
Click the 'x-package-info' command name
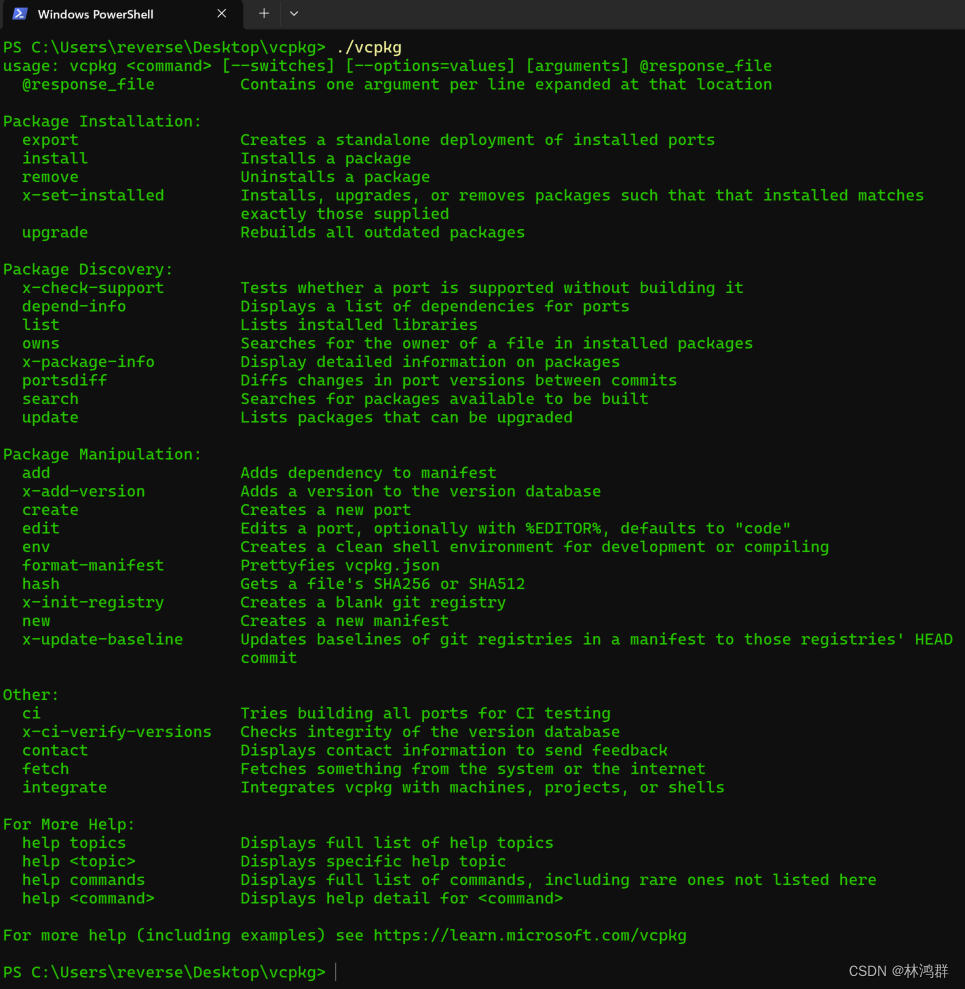pyautogui.click(x=88, y=362)
